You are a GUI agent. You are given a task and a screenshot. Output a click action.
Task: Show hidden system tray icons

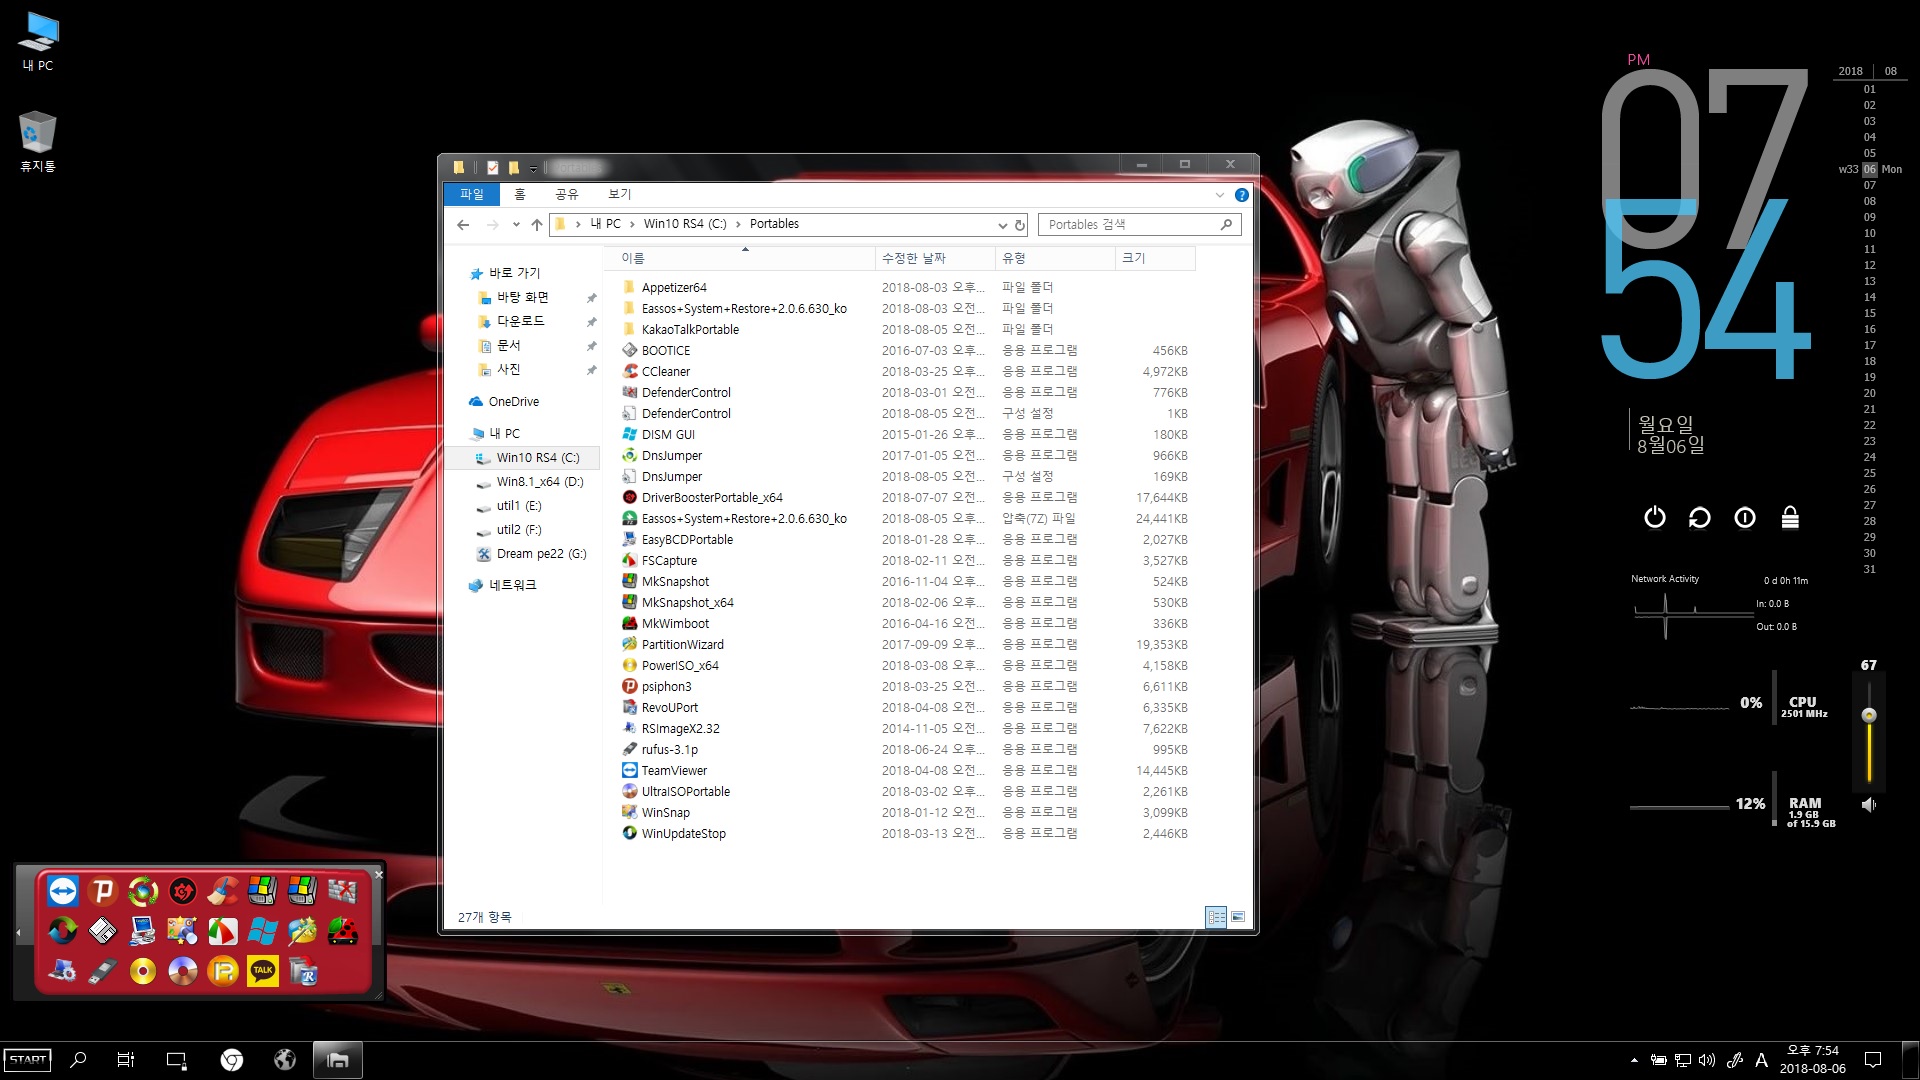click(x=1634, y=1060)
